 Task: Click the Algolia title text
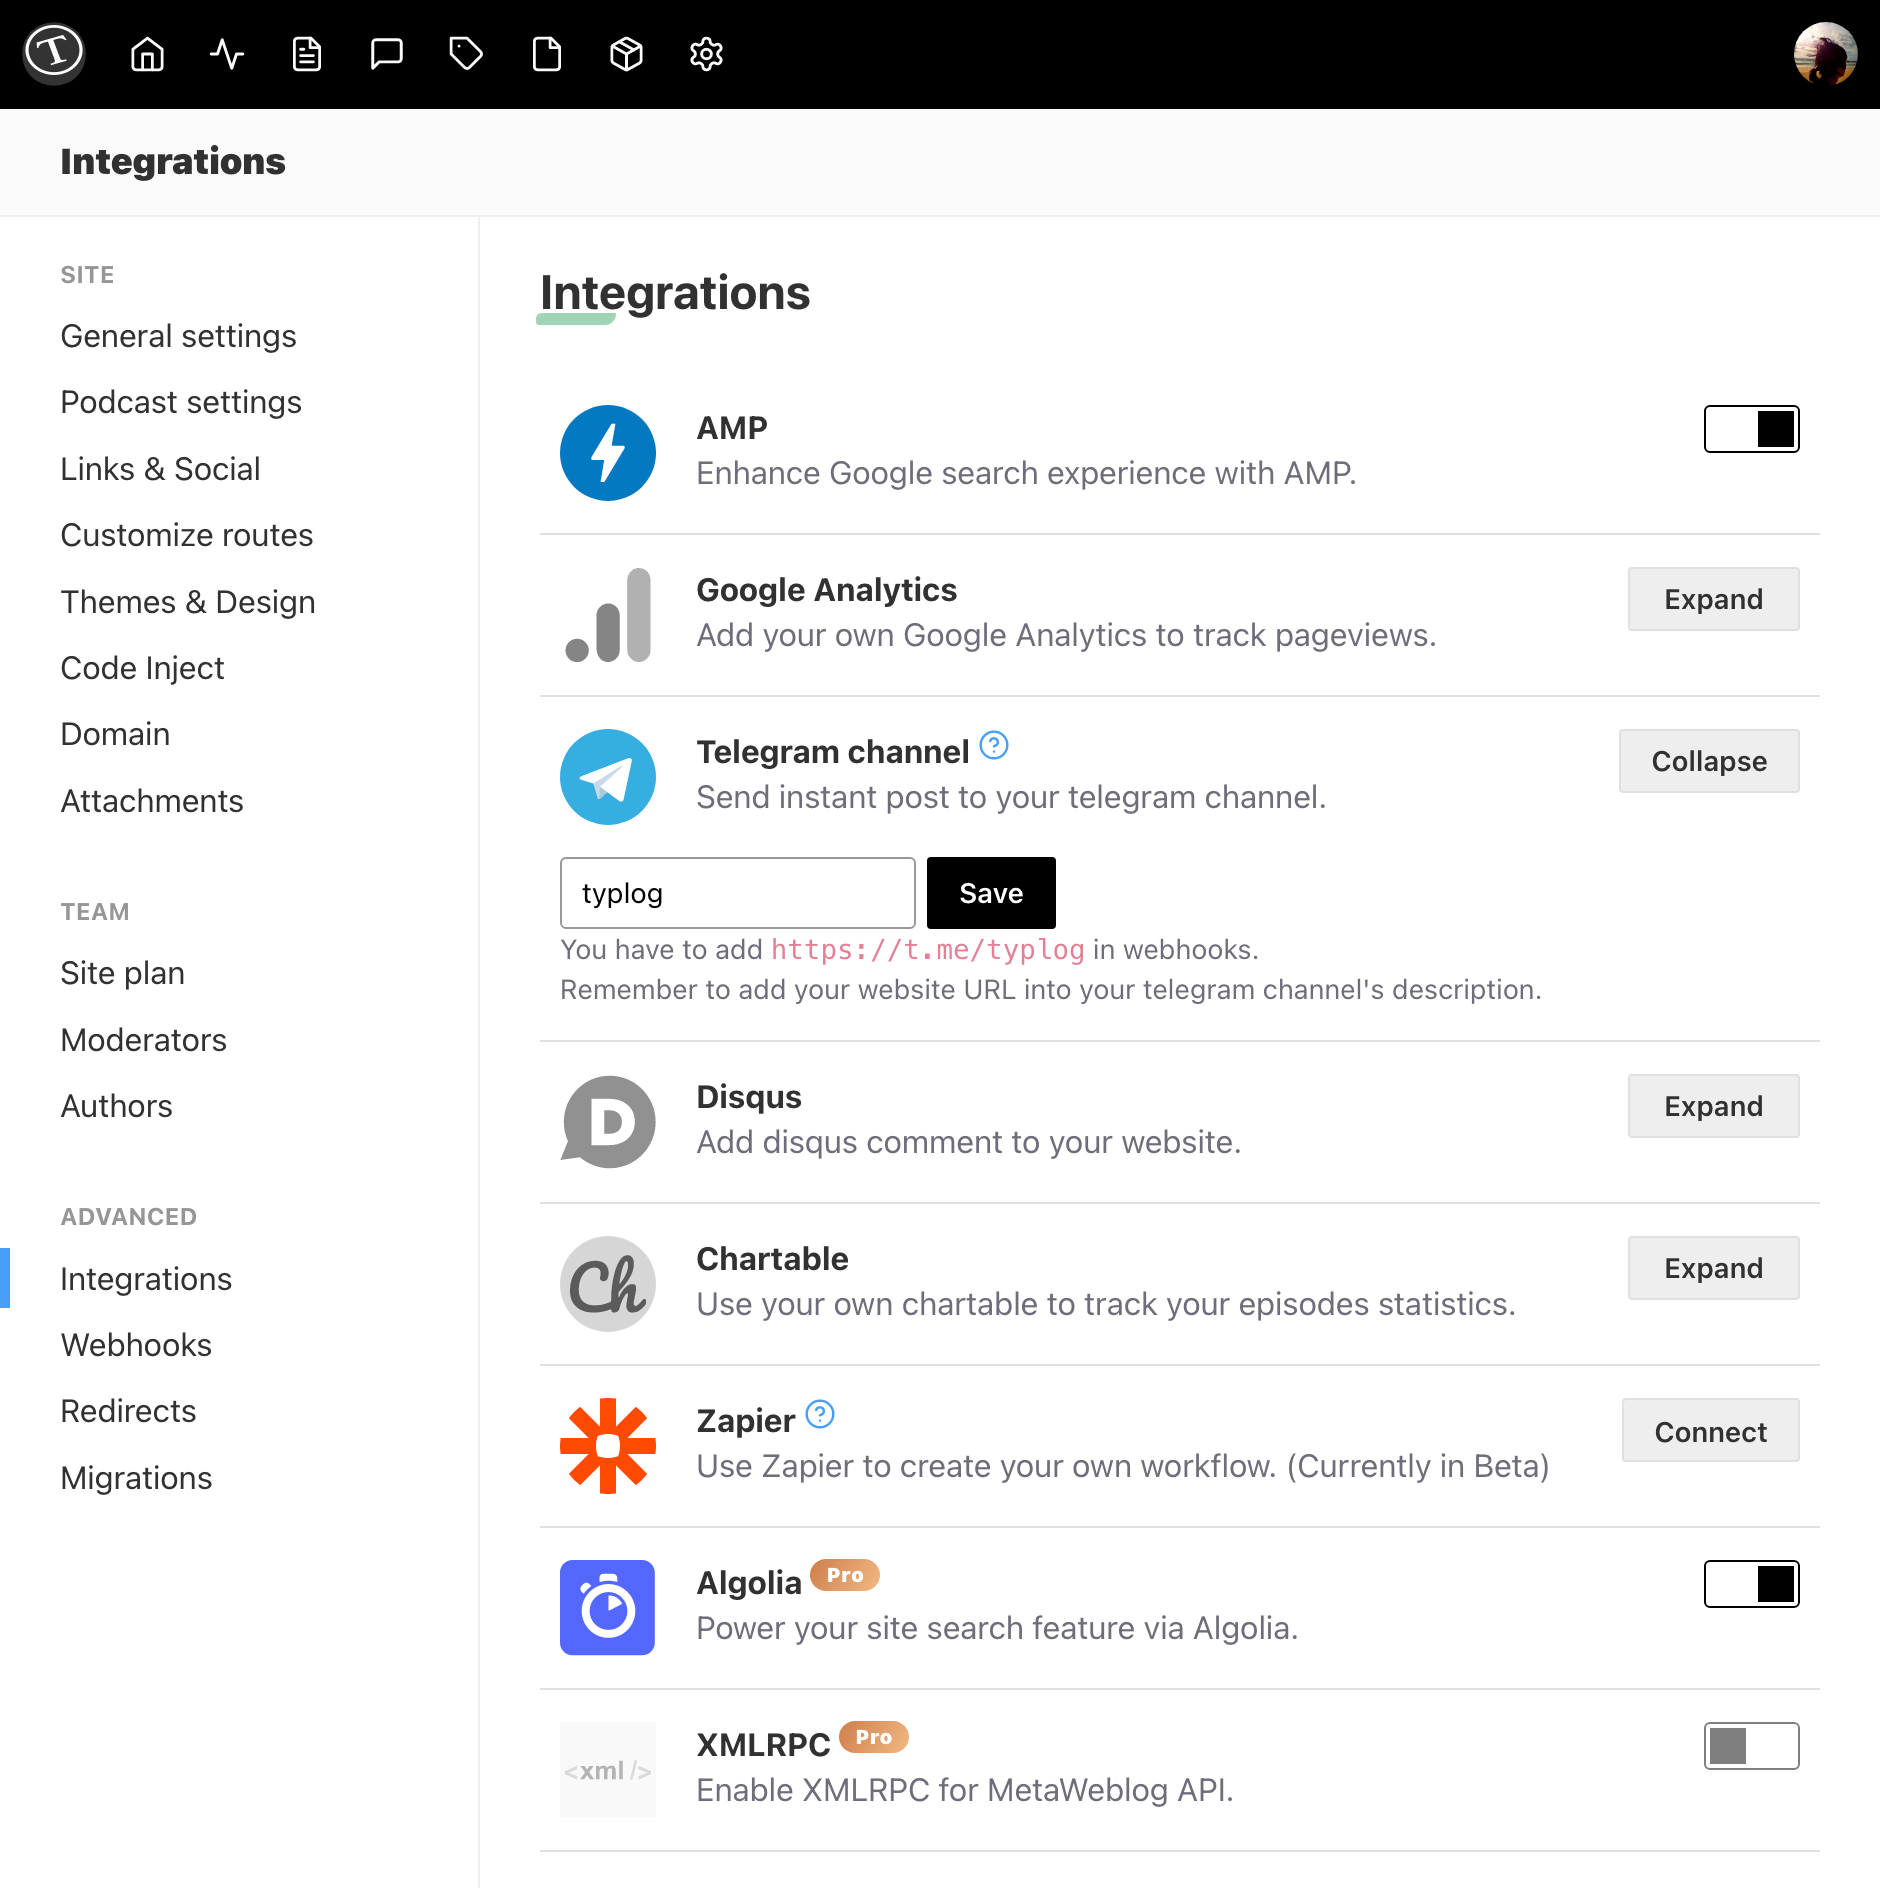point(749,1583)
